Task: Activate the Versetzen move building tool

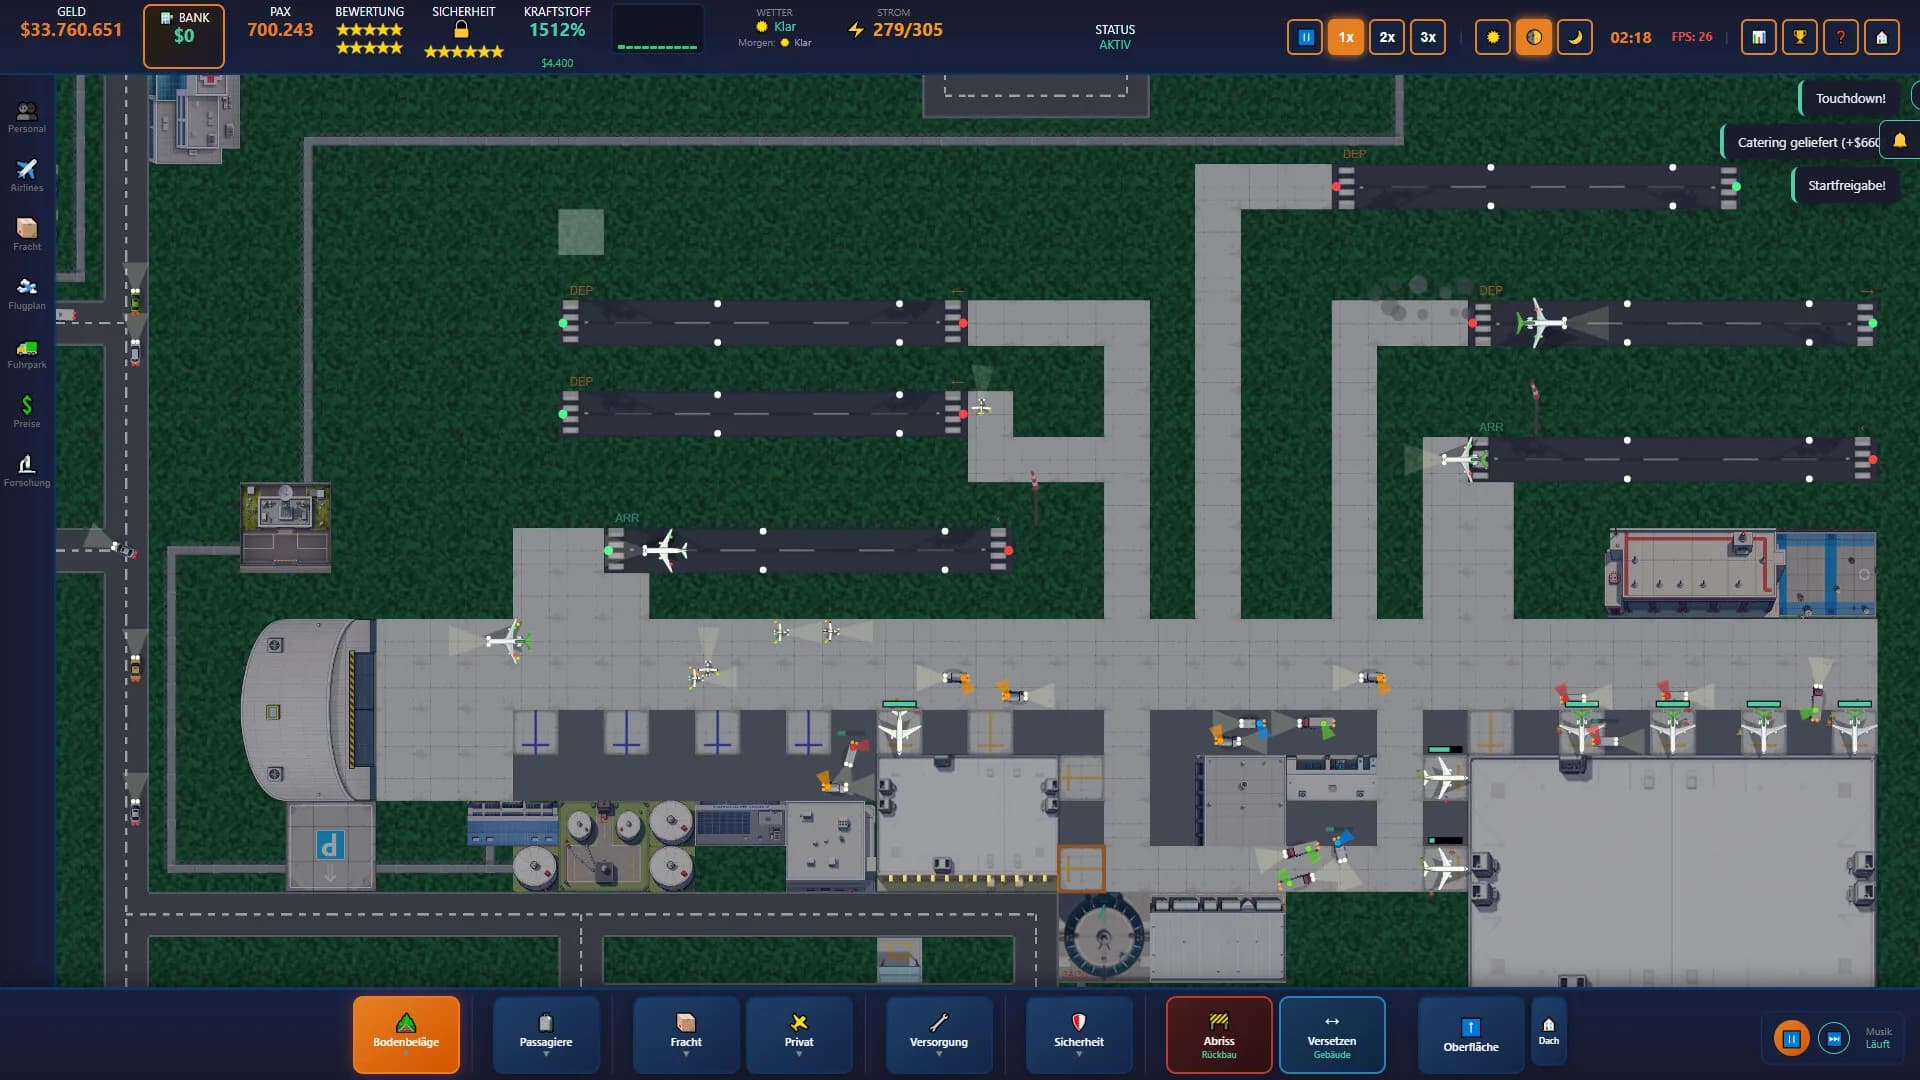Action: pos(1332,1034)
